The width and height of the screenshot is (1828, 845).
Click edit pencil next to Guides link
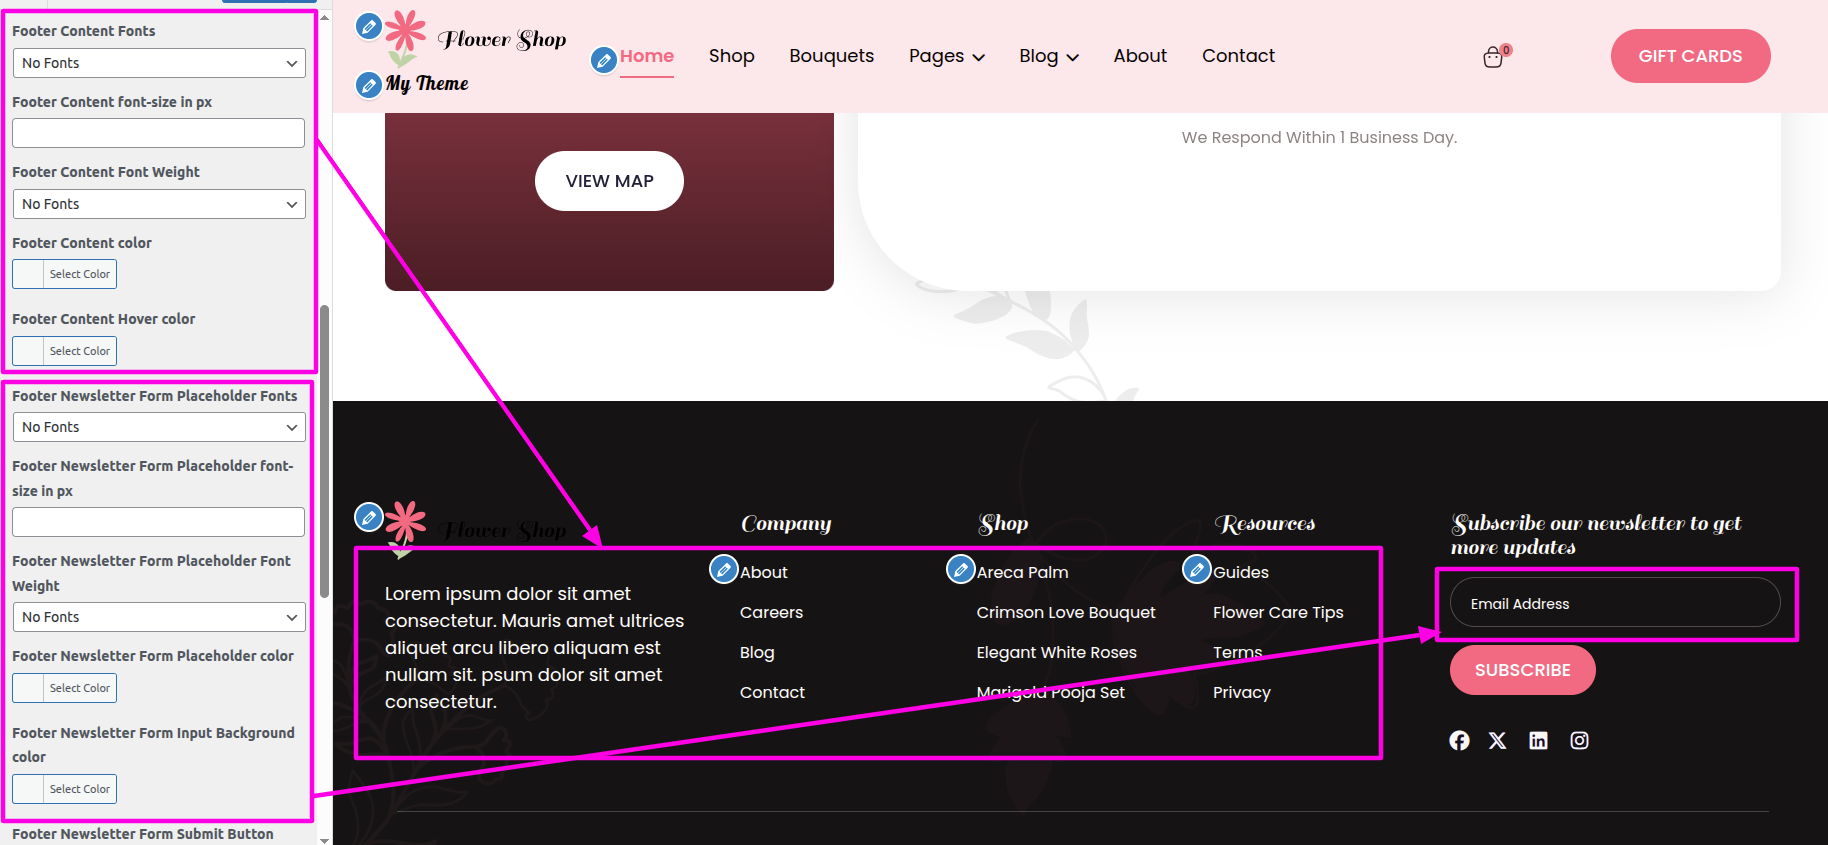(x=1196, y=570)
